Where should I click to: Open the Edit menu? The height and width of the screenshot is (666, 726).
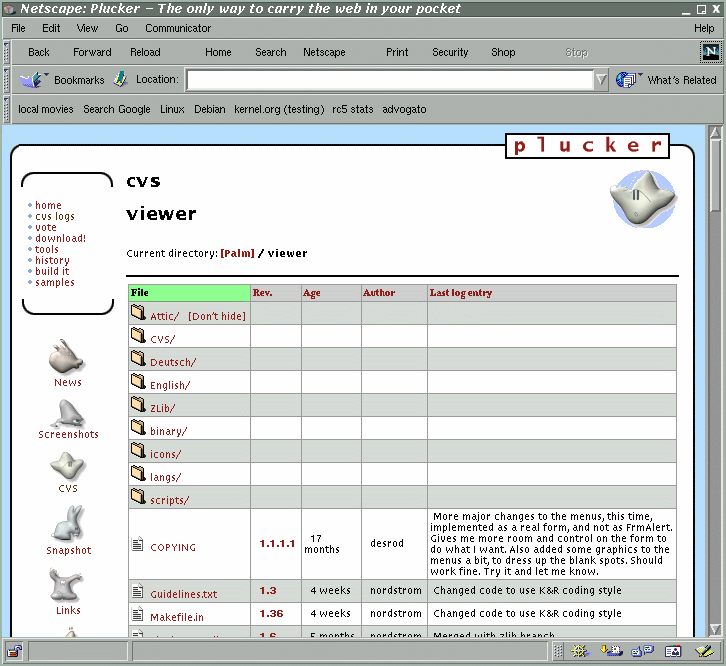tap(51, 28)
